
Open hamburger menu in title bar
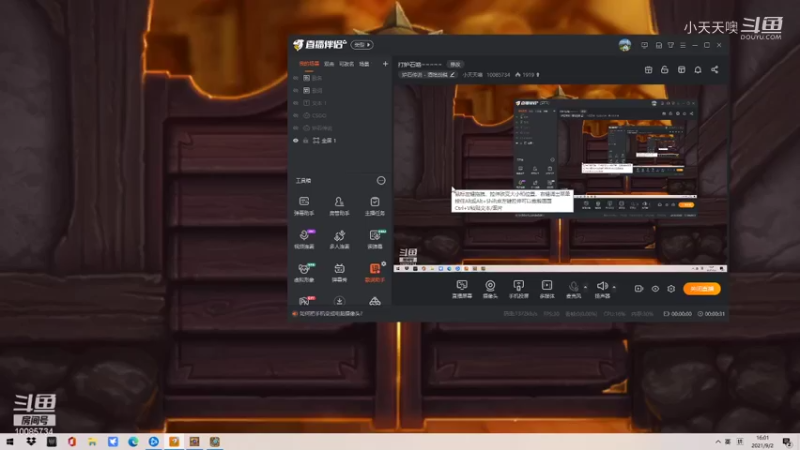click(x=683, y=45)
